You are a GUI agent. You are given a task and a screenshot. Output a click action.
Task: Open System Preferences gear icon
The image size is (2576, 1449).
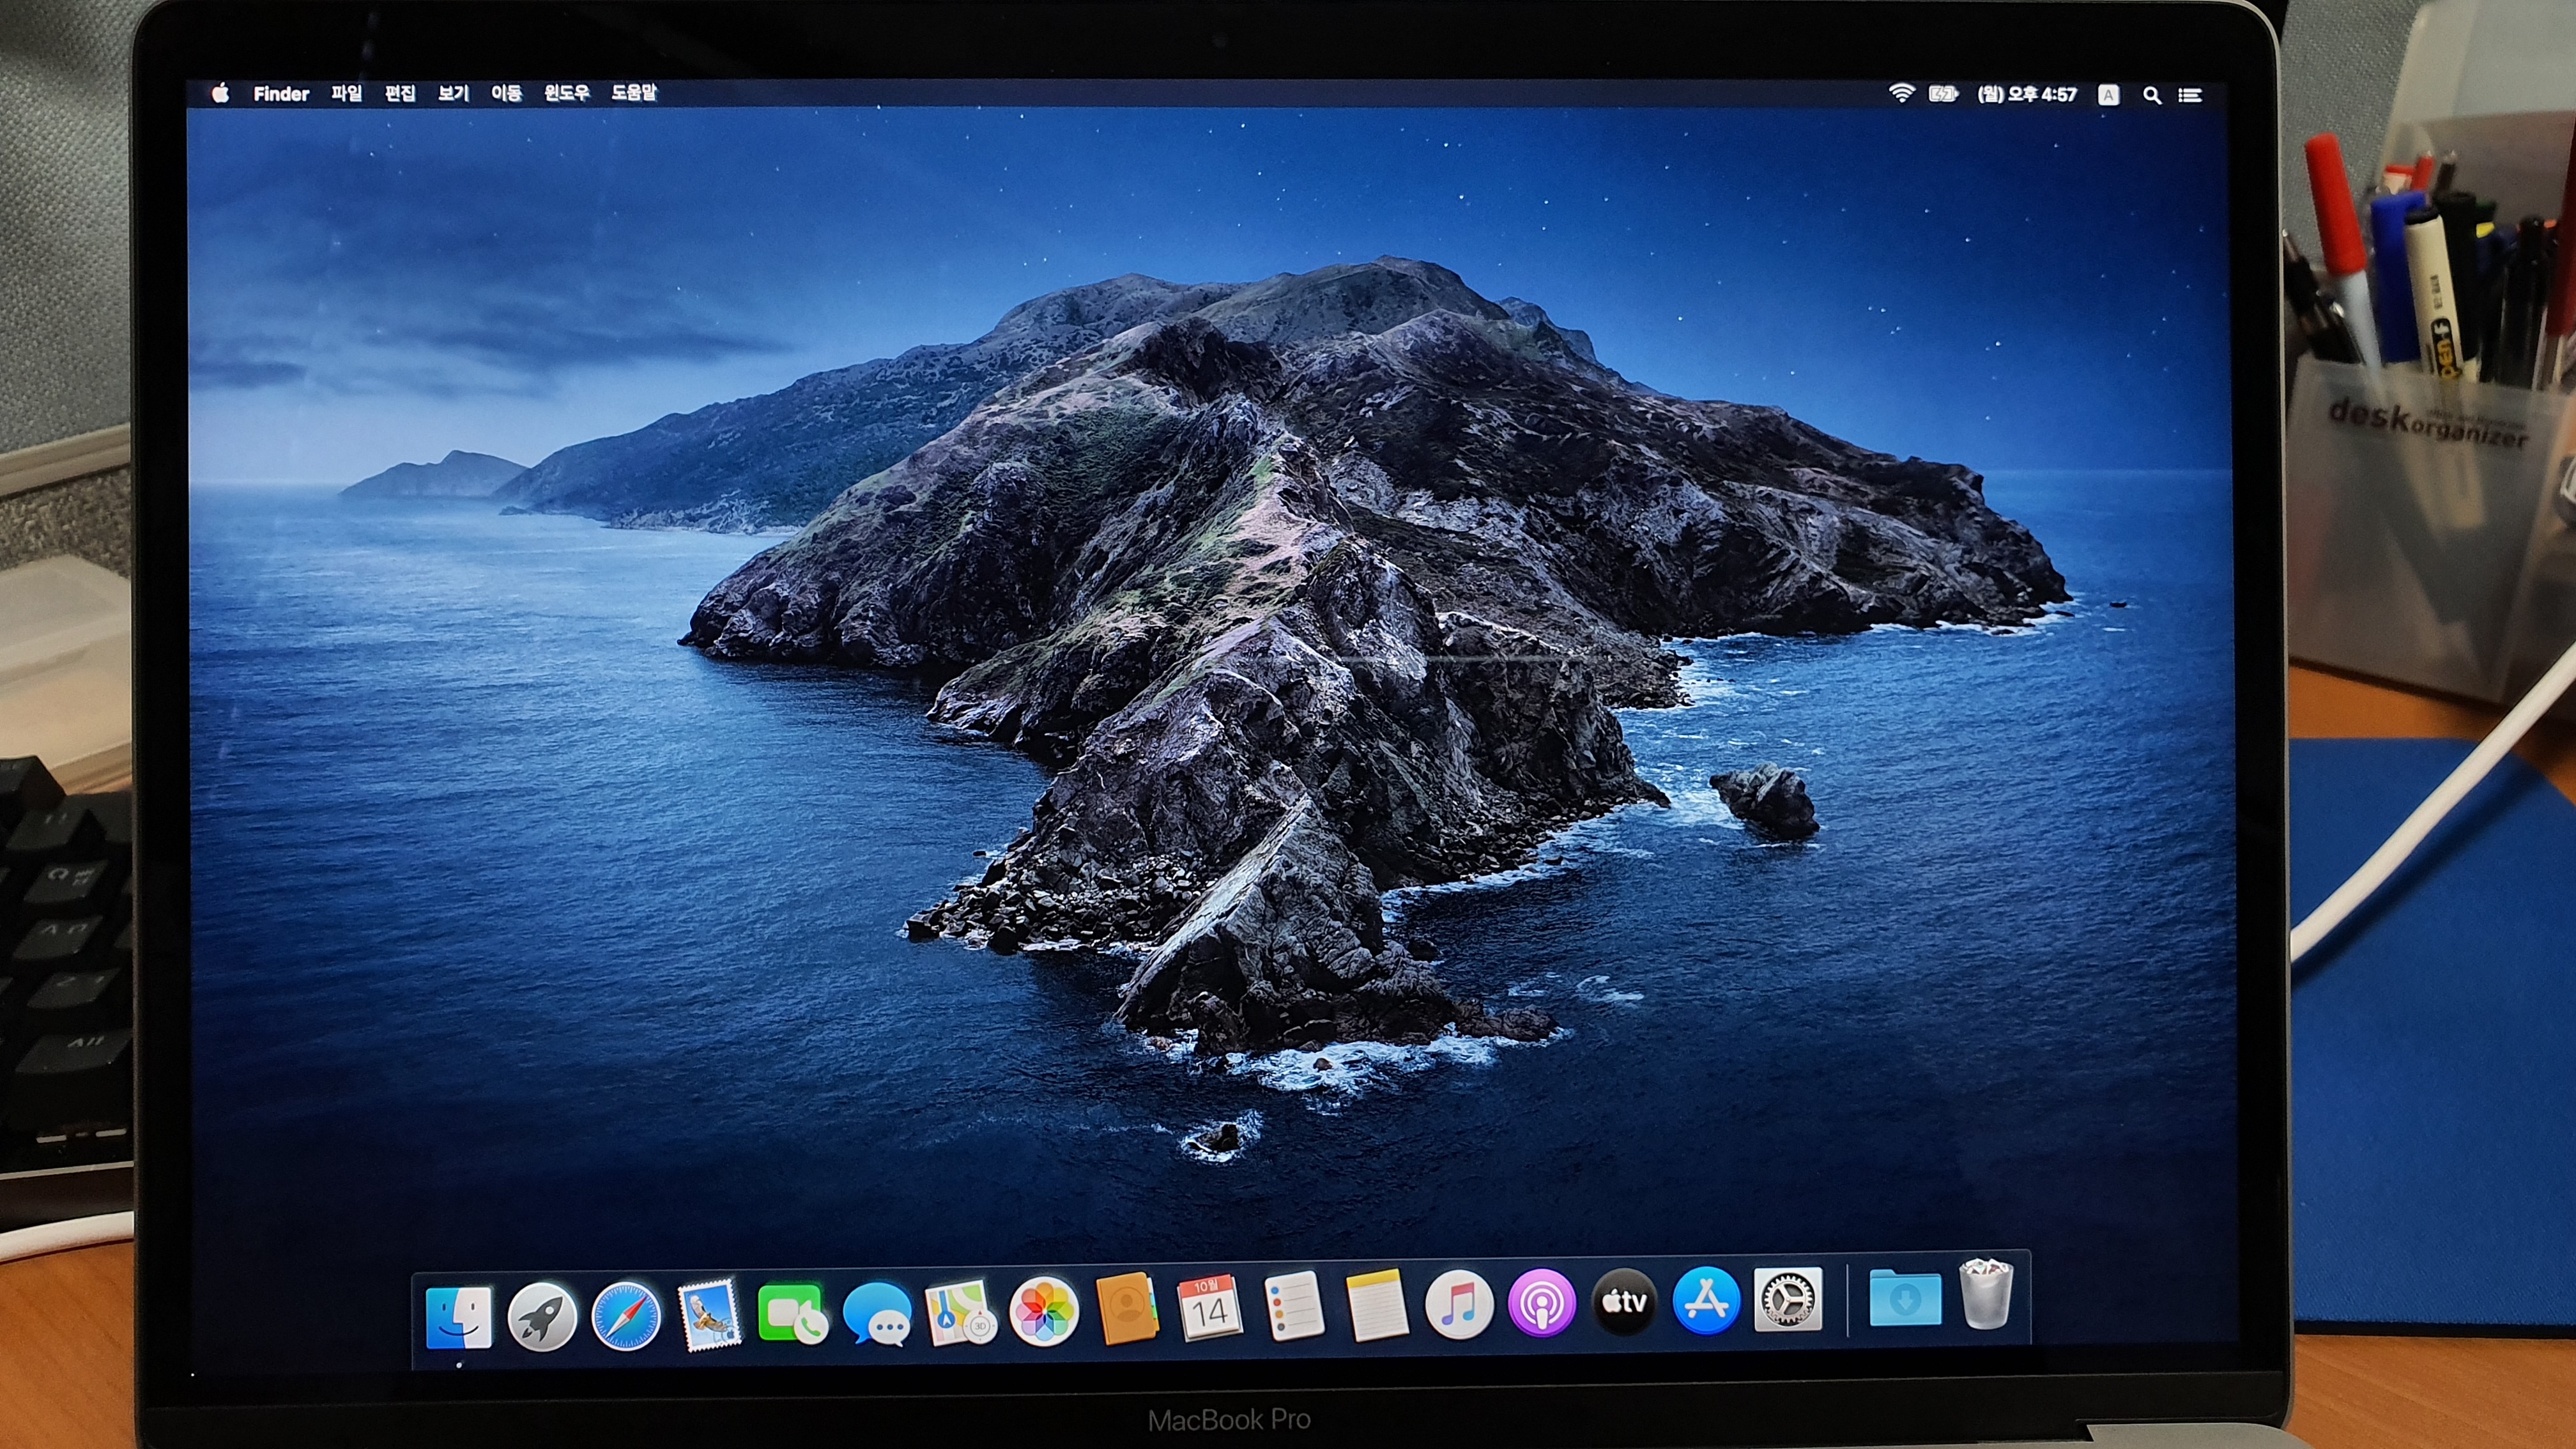point(1788,1299)
